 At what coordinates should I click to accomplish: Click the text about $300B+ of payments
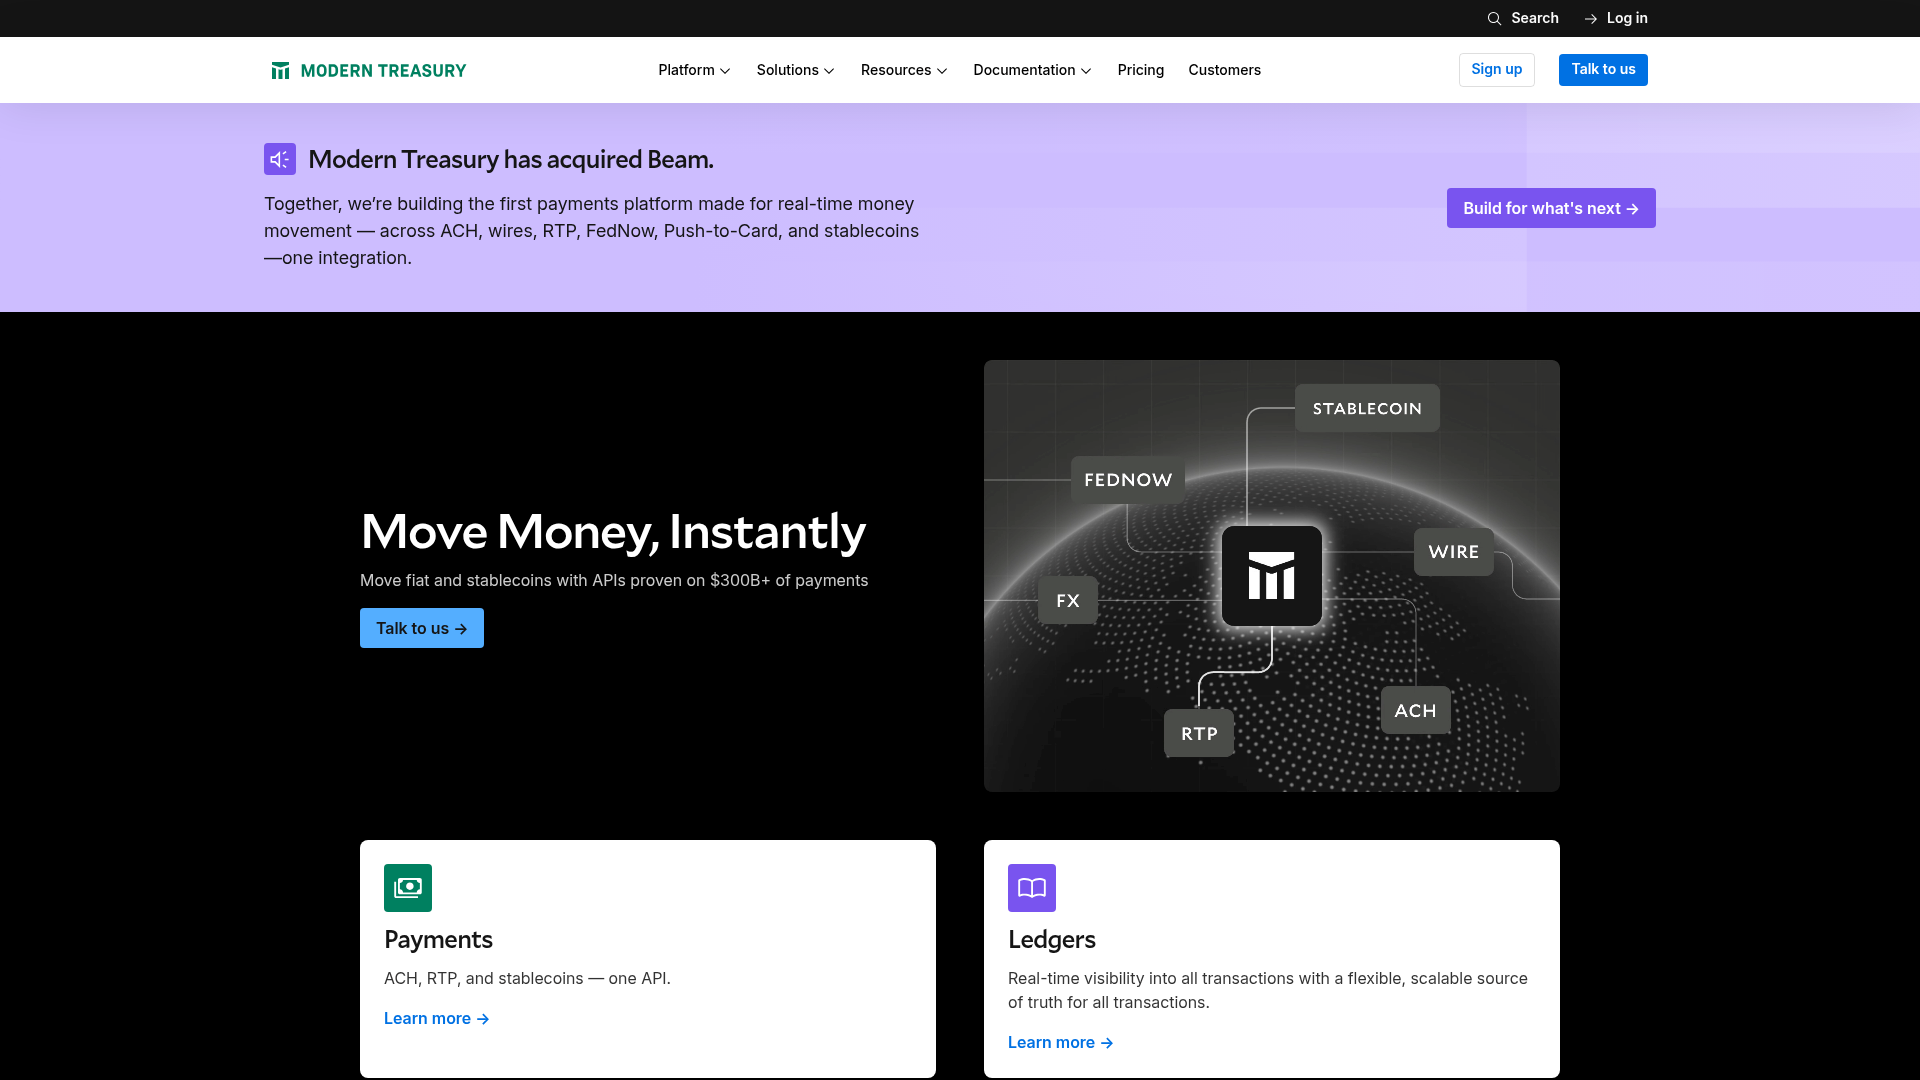614,580
